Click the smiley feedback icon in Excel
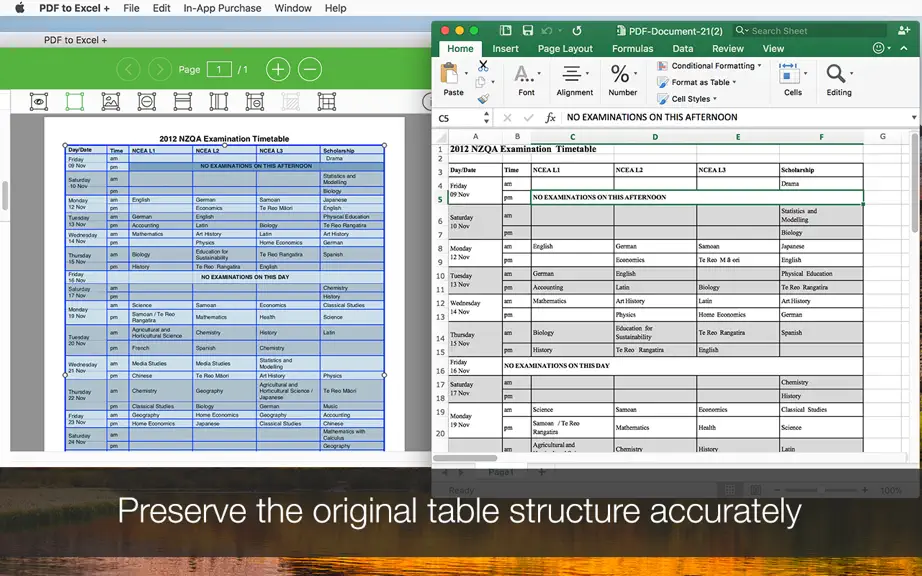This screenshot has width=922, height=576. (878, 48)
